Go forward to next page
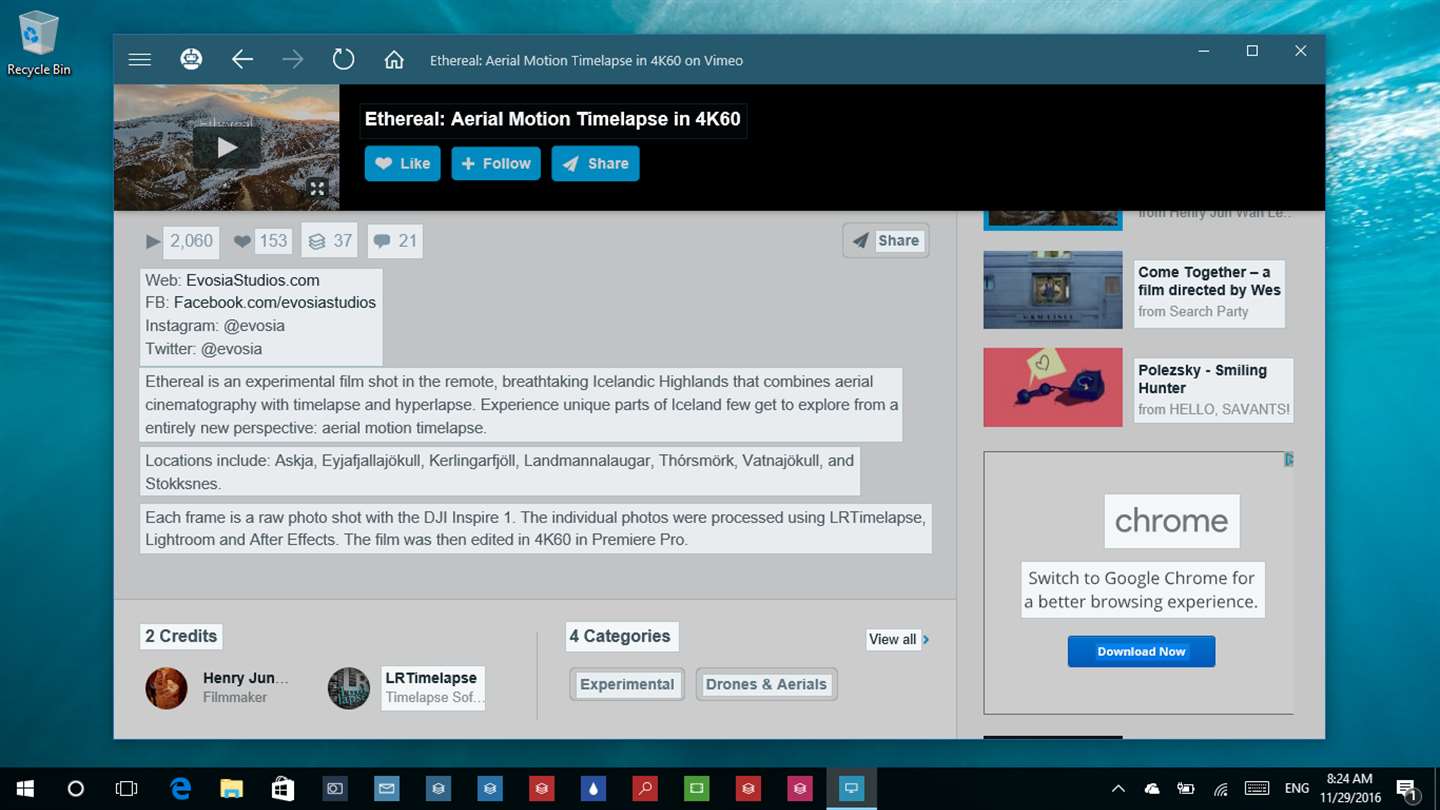 click(x=293, y=60)
